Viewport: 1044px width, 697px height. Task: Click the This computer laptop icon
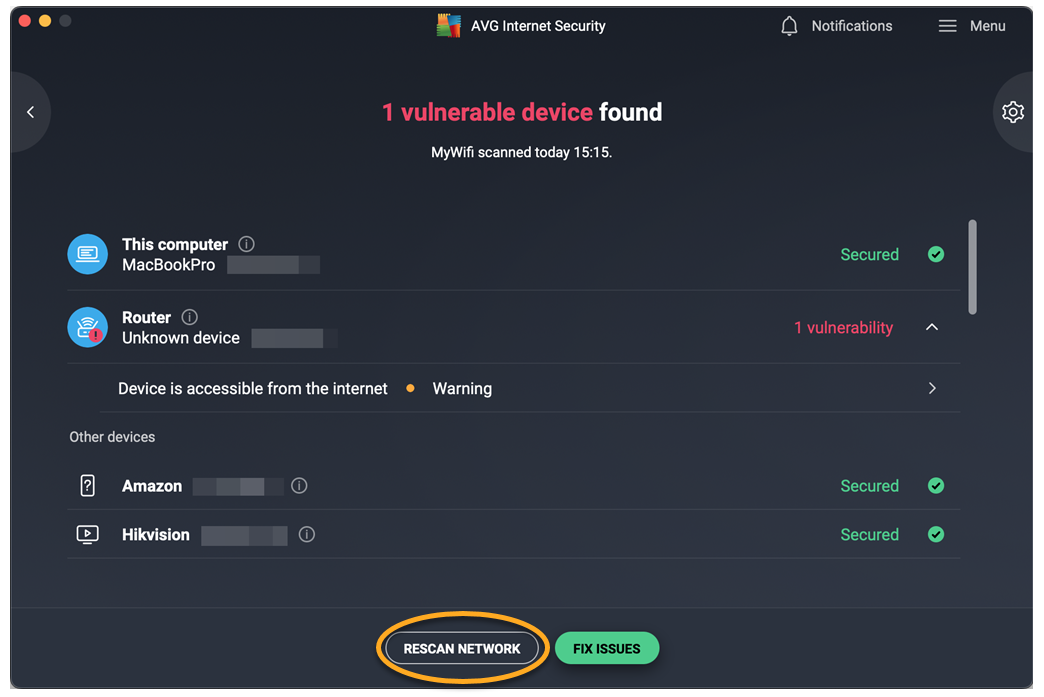pyautogui.click(x=88, y=254)
